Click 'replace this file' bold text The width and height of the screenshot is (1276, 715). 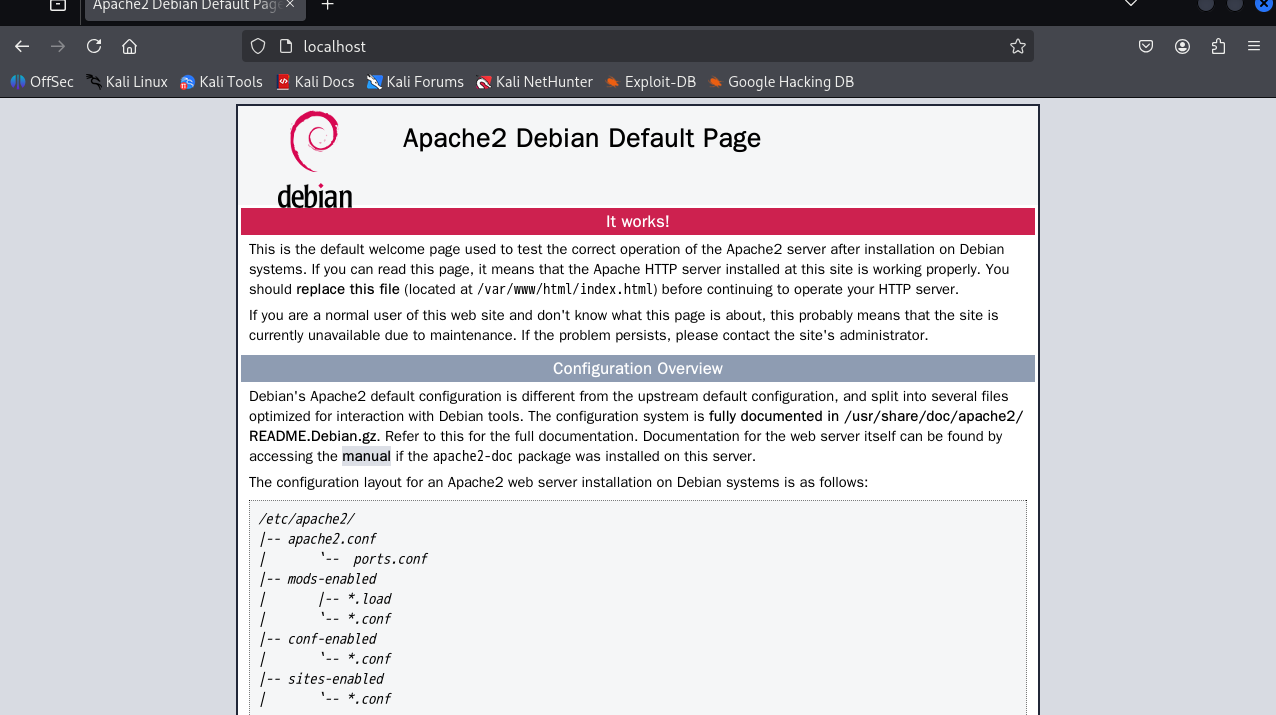[x=348, y=290]
